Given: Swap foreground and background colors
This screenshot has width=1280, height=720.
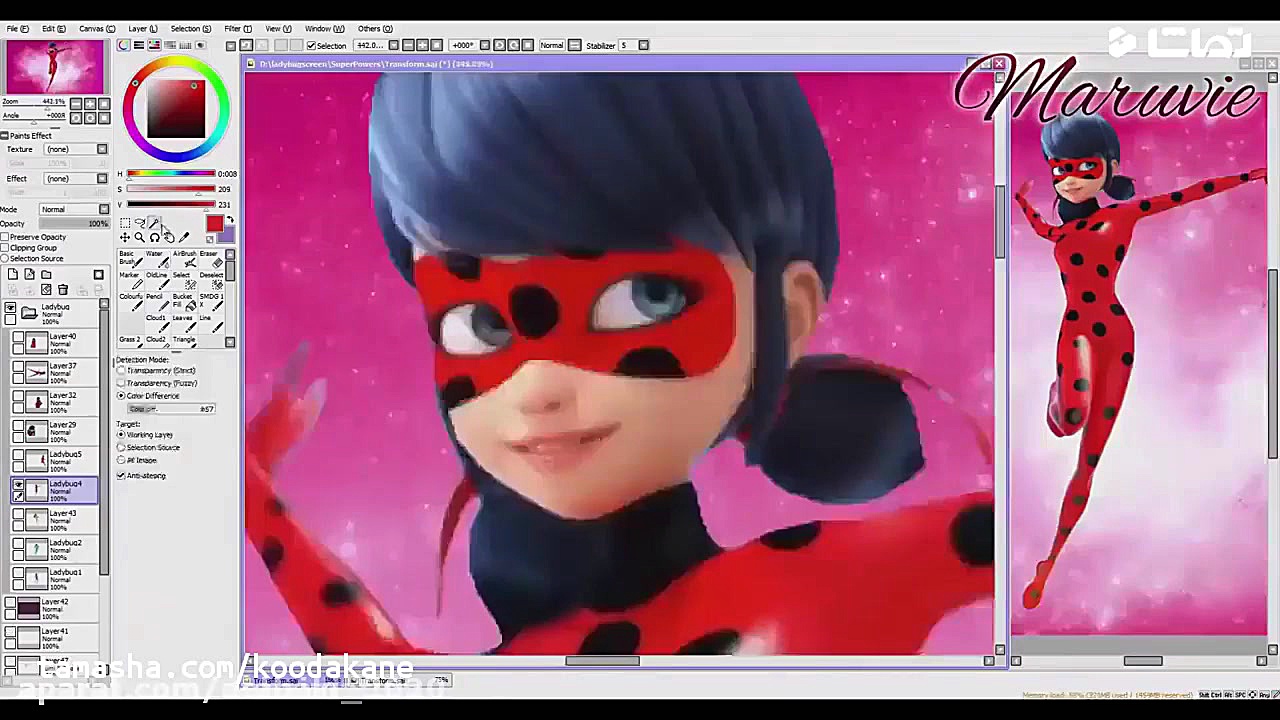Looking at the screenshot, I should [229, 221].
